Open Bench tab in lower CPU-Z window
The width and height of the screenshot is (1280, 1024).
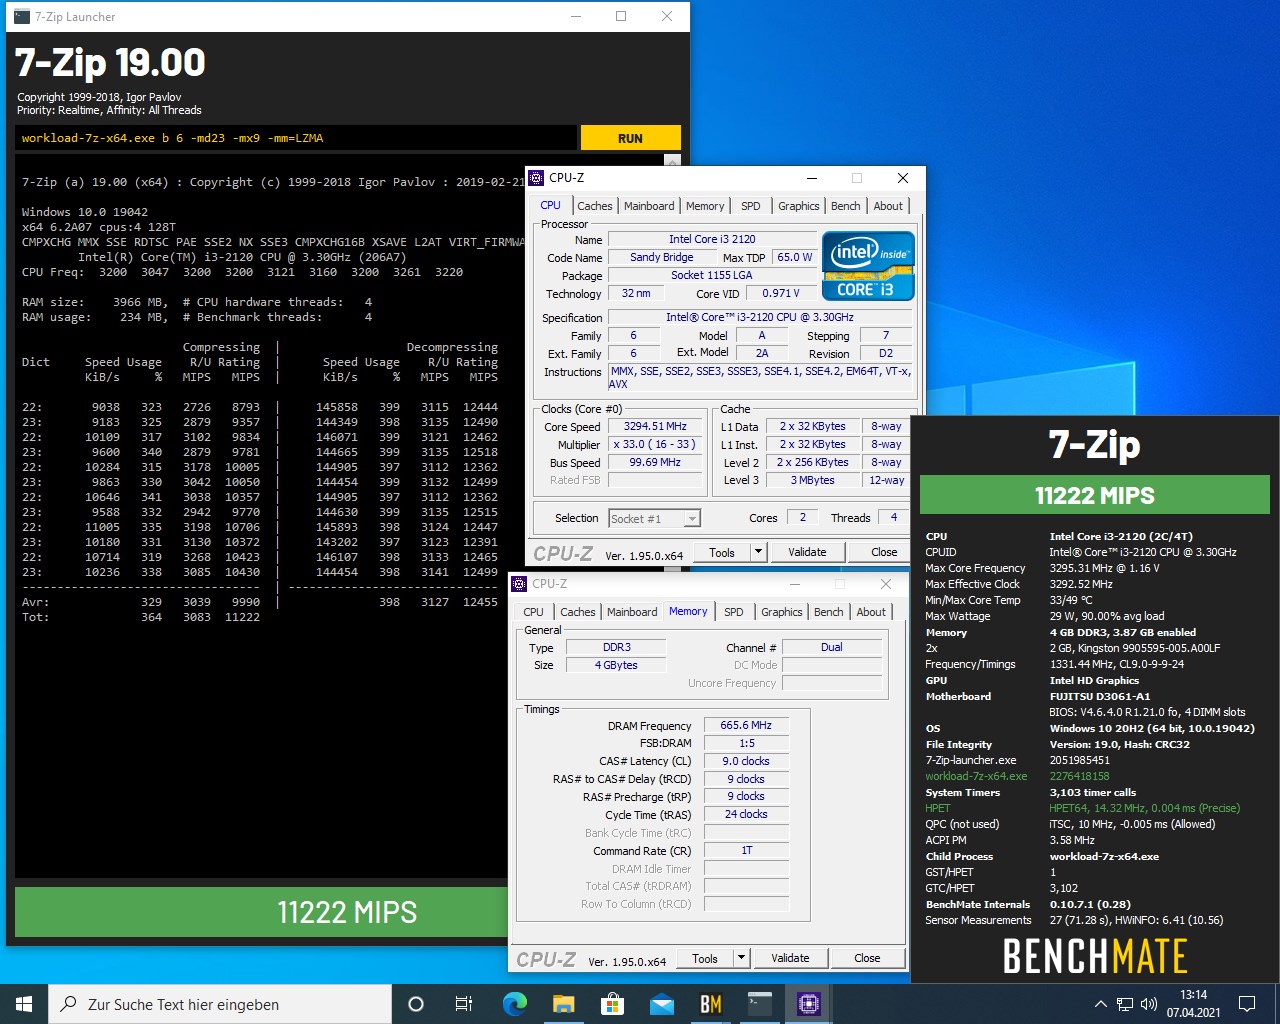(x=829, y=612)
